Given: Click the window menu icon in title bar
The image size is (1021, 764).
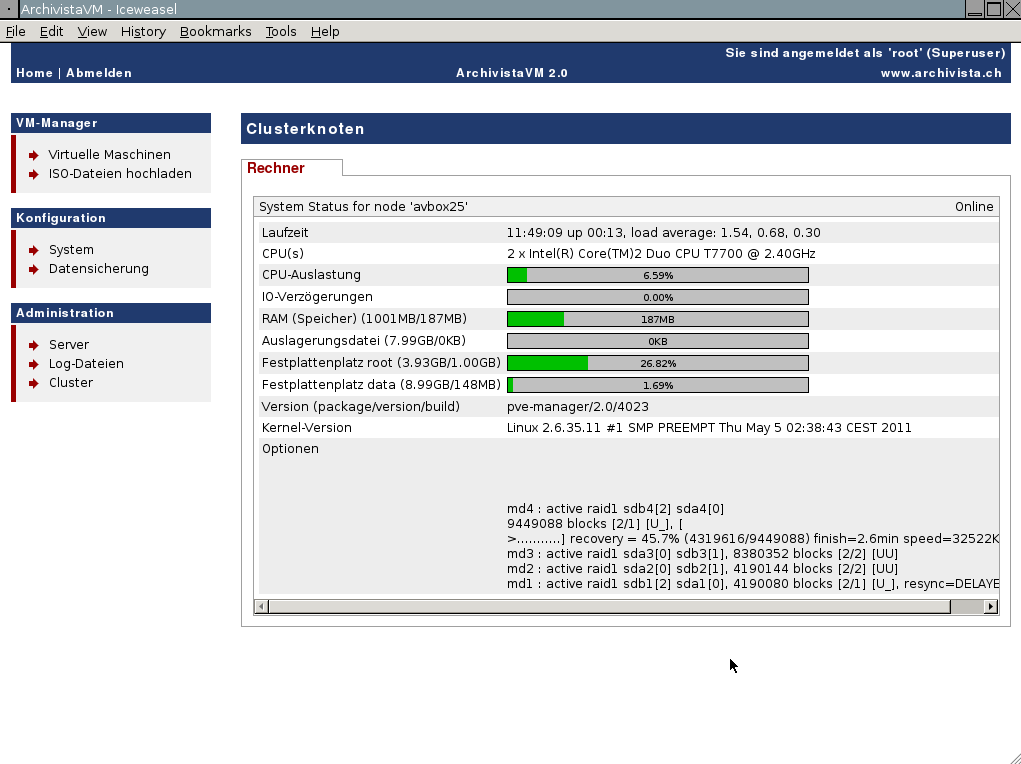Looking at the screenshot, I should click(x=9, y=9).
